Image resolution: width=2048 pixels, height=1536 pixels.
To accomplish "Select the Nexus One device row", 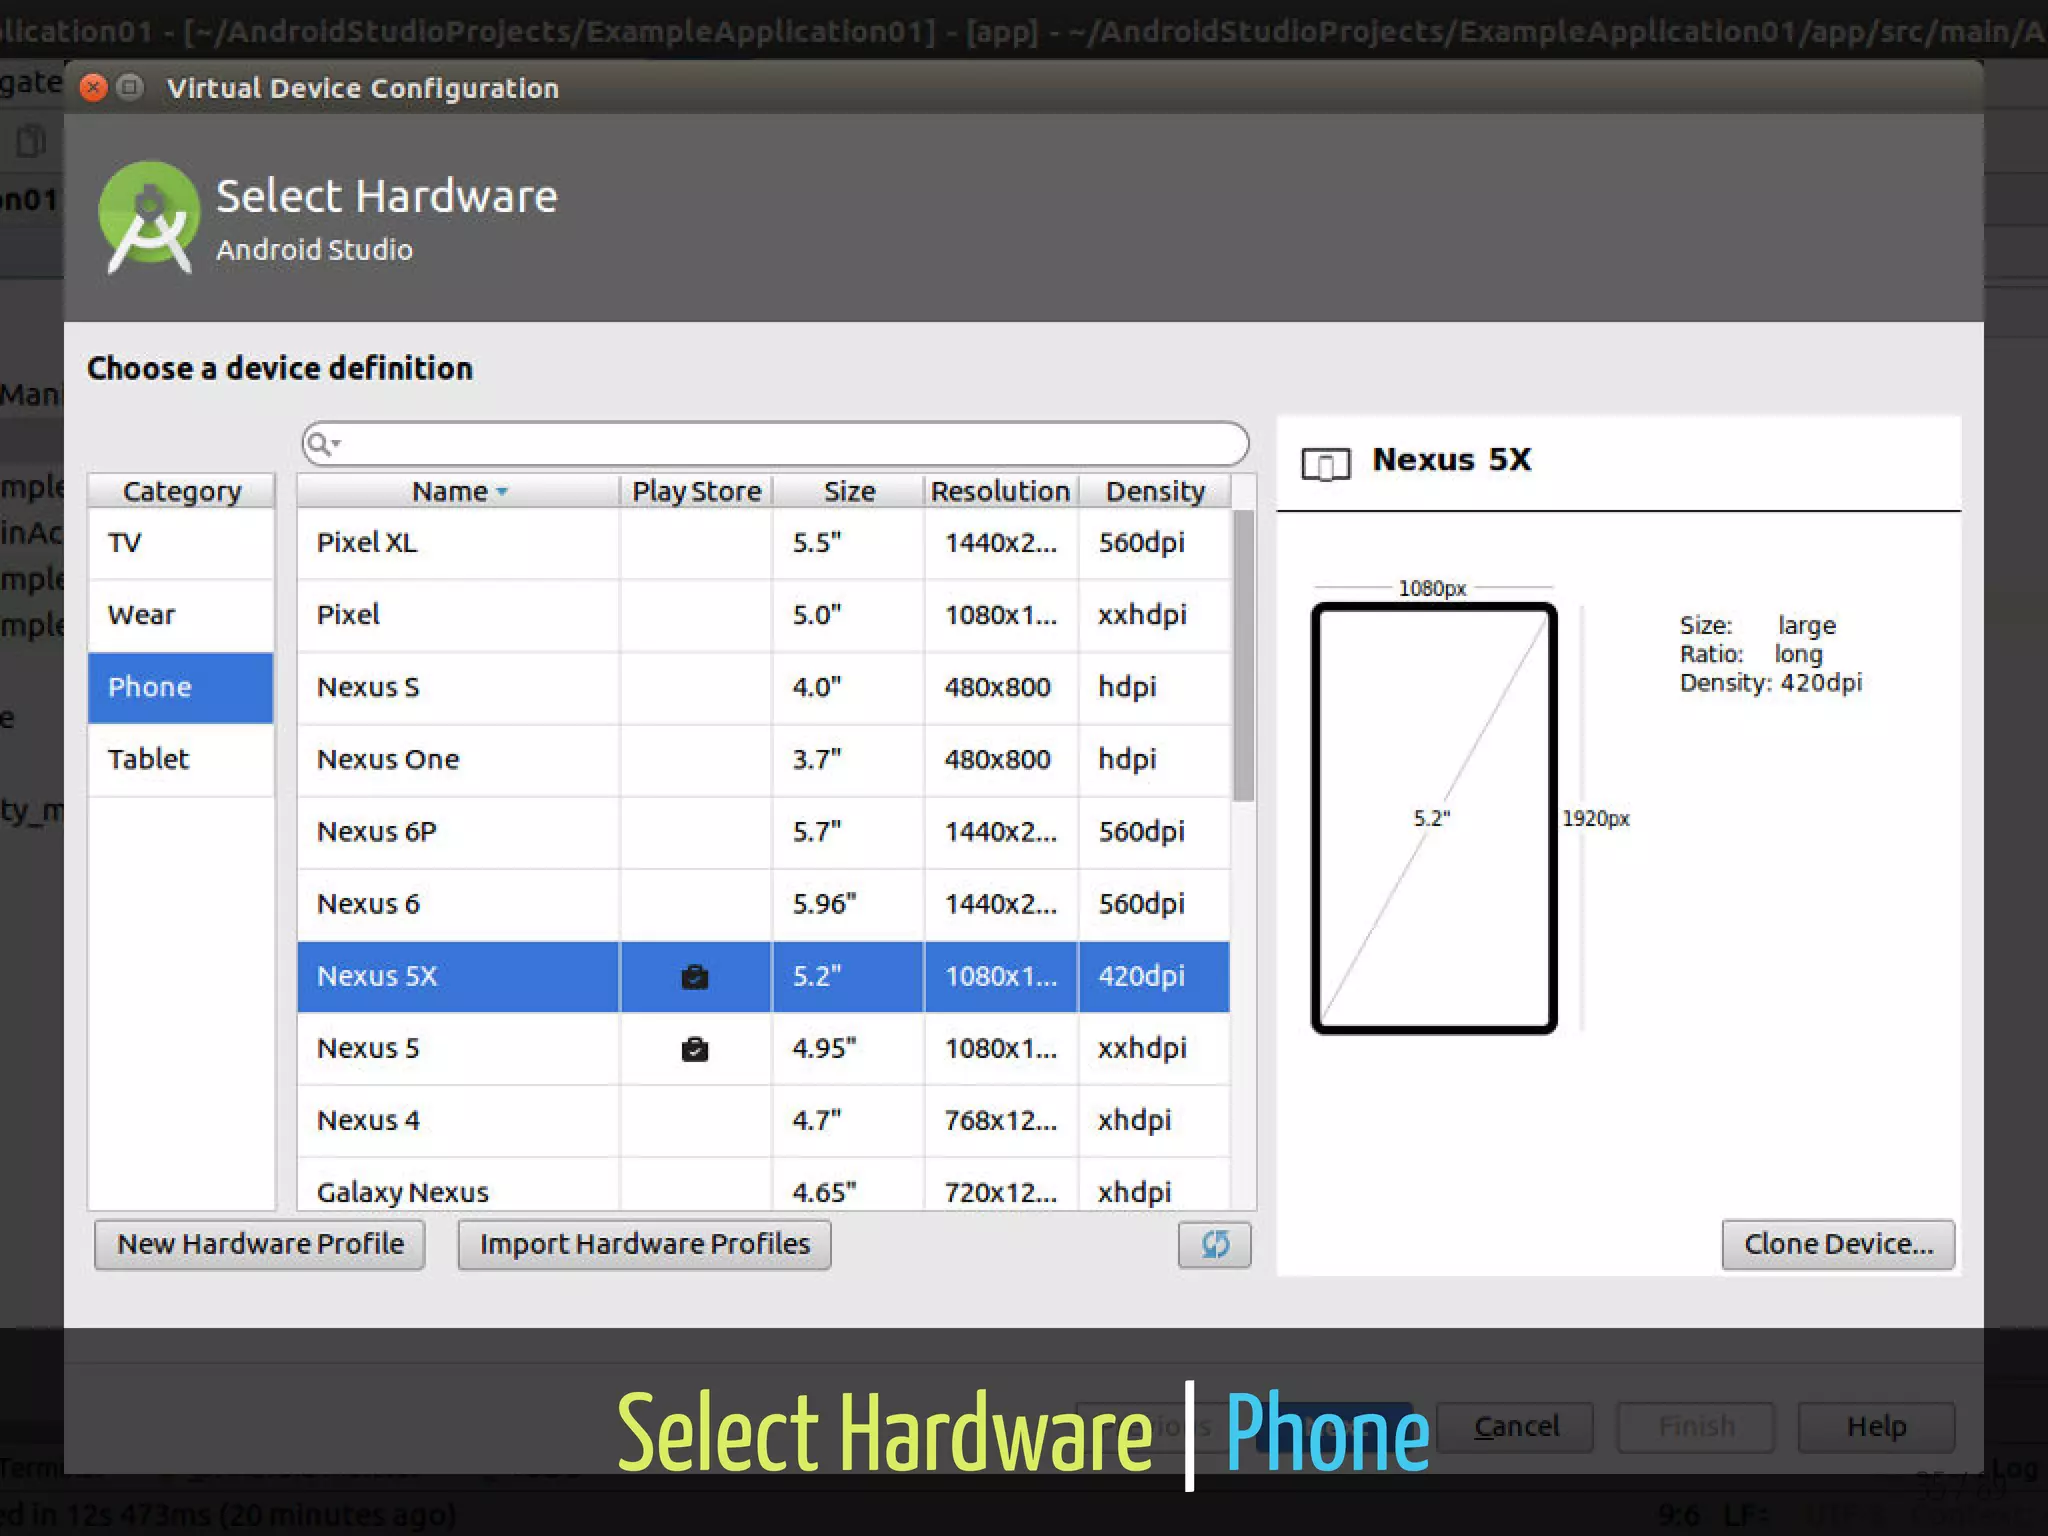I will tap(763, 759).
